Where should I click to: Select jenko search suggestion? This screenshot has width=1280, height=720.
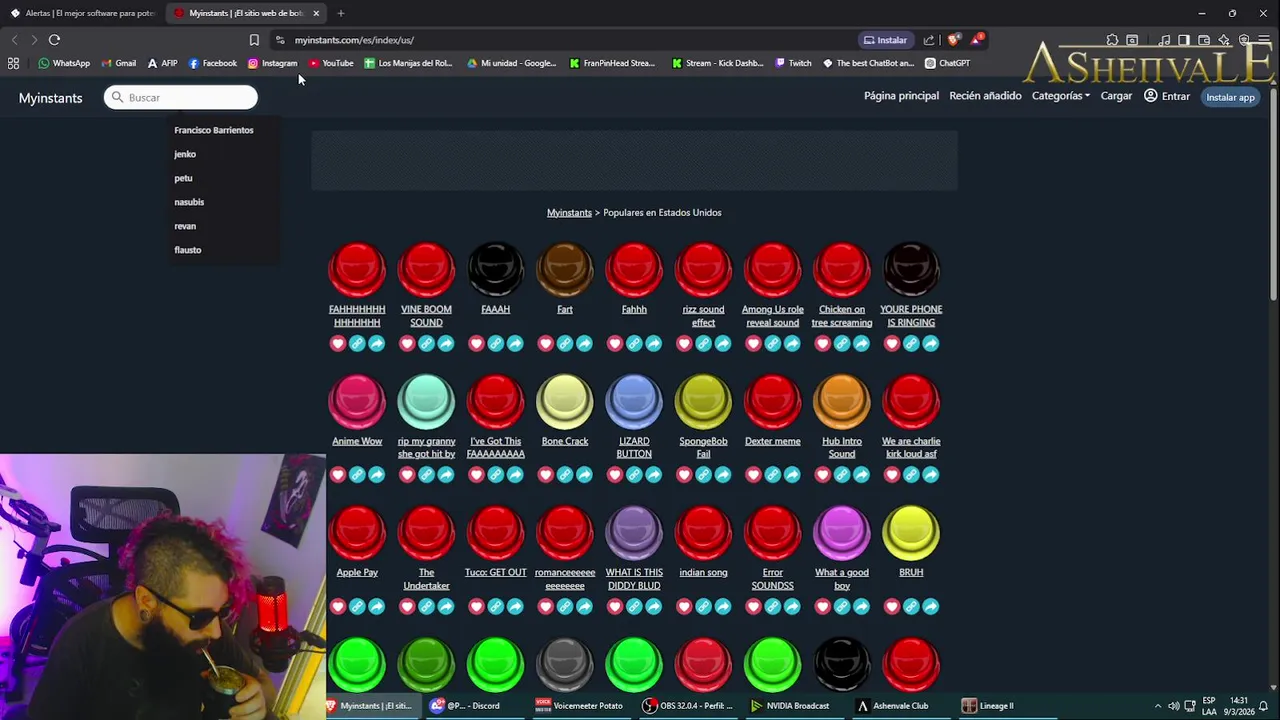pyautogui.click(x=185, y=154)
